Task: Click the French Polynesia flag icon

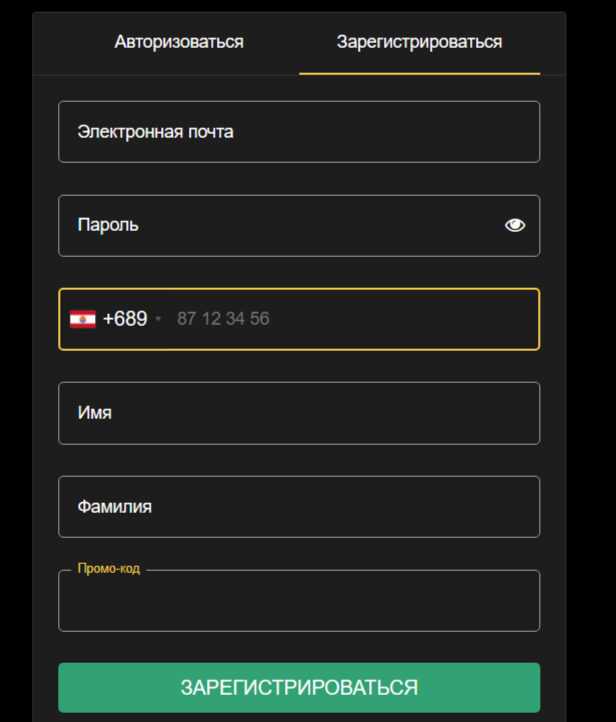Action: tap(82, 319)
